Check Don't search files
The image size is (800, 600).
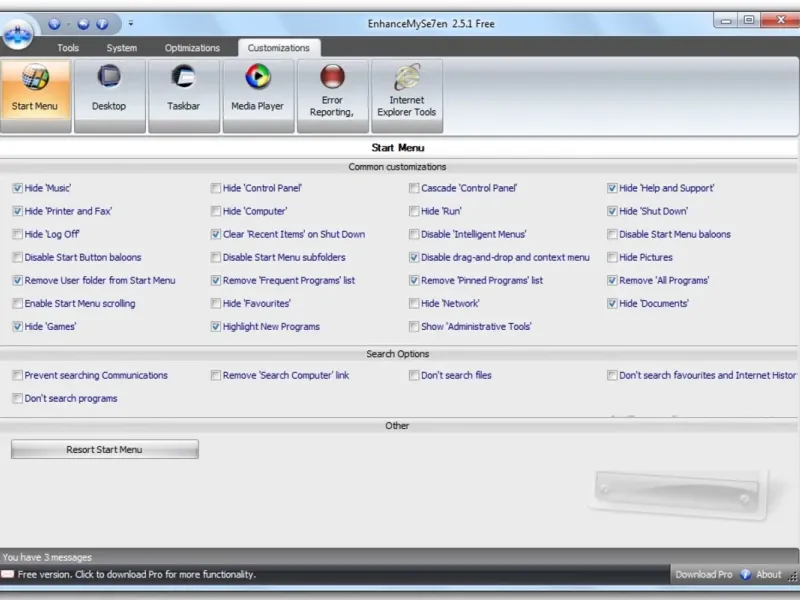point(414,376)
